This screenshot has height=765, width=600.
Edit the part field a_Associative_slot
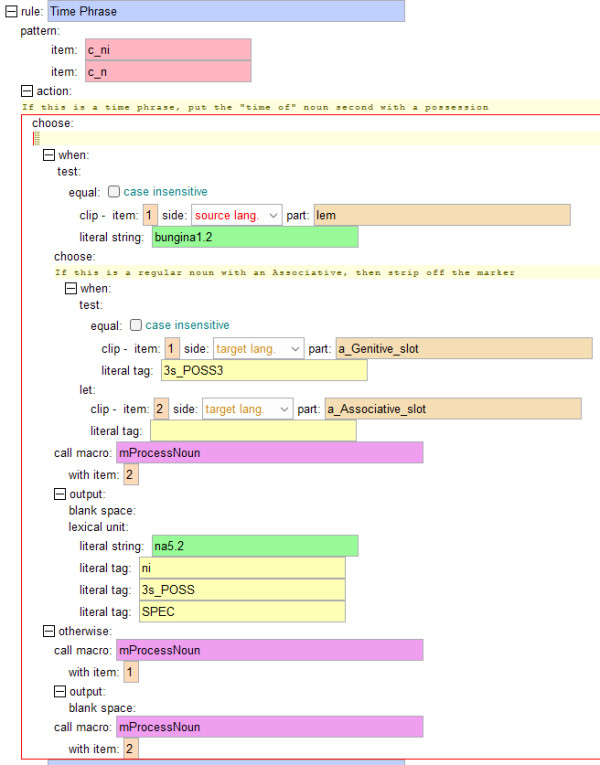[453, 409]
